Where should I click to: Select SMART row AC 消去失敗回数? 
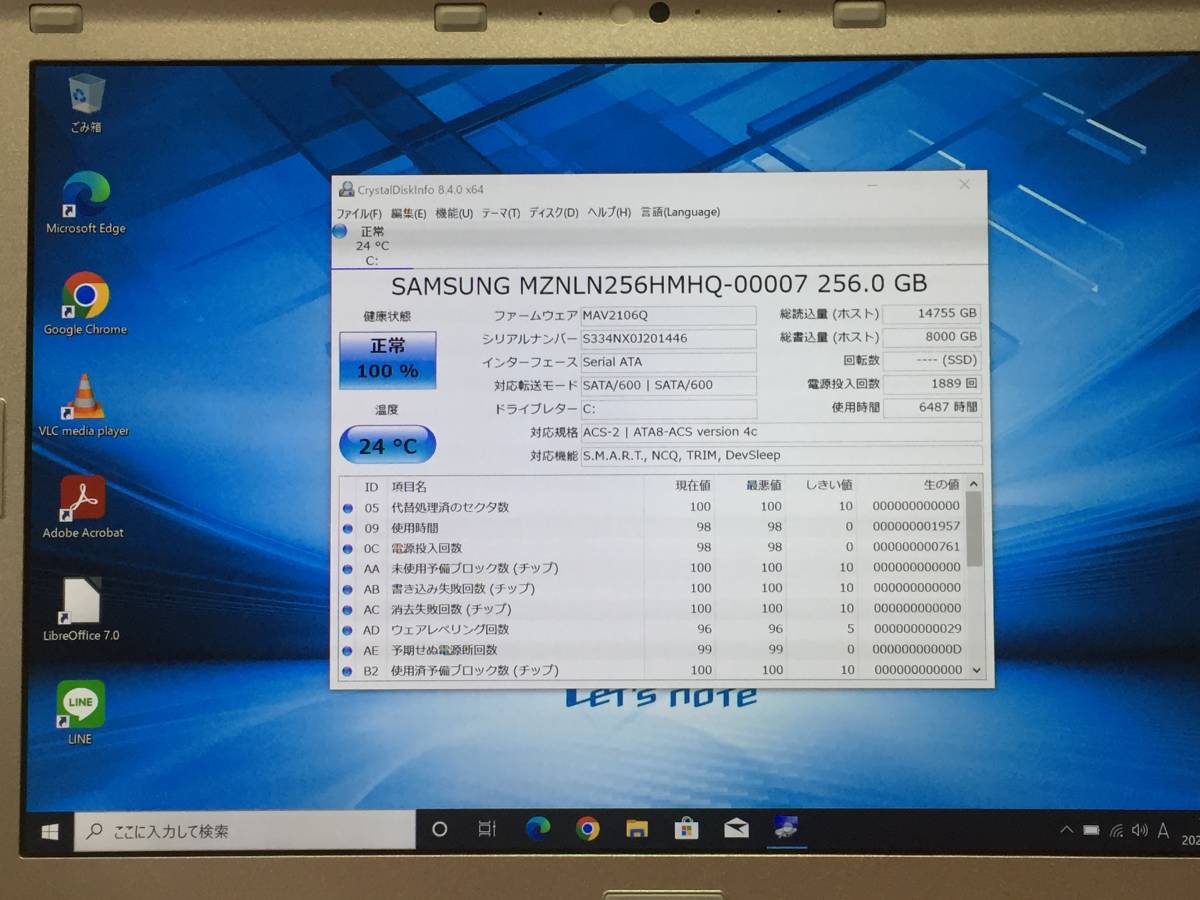click(652, 609)
